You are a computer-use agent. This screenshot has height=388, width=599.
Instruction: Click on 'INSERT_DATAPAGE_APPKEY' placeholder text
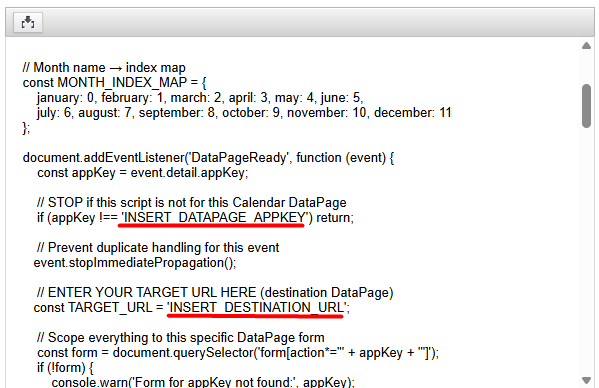click(214, 218)
